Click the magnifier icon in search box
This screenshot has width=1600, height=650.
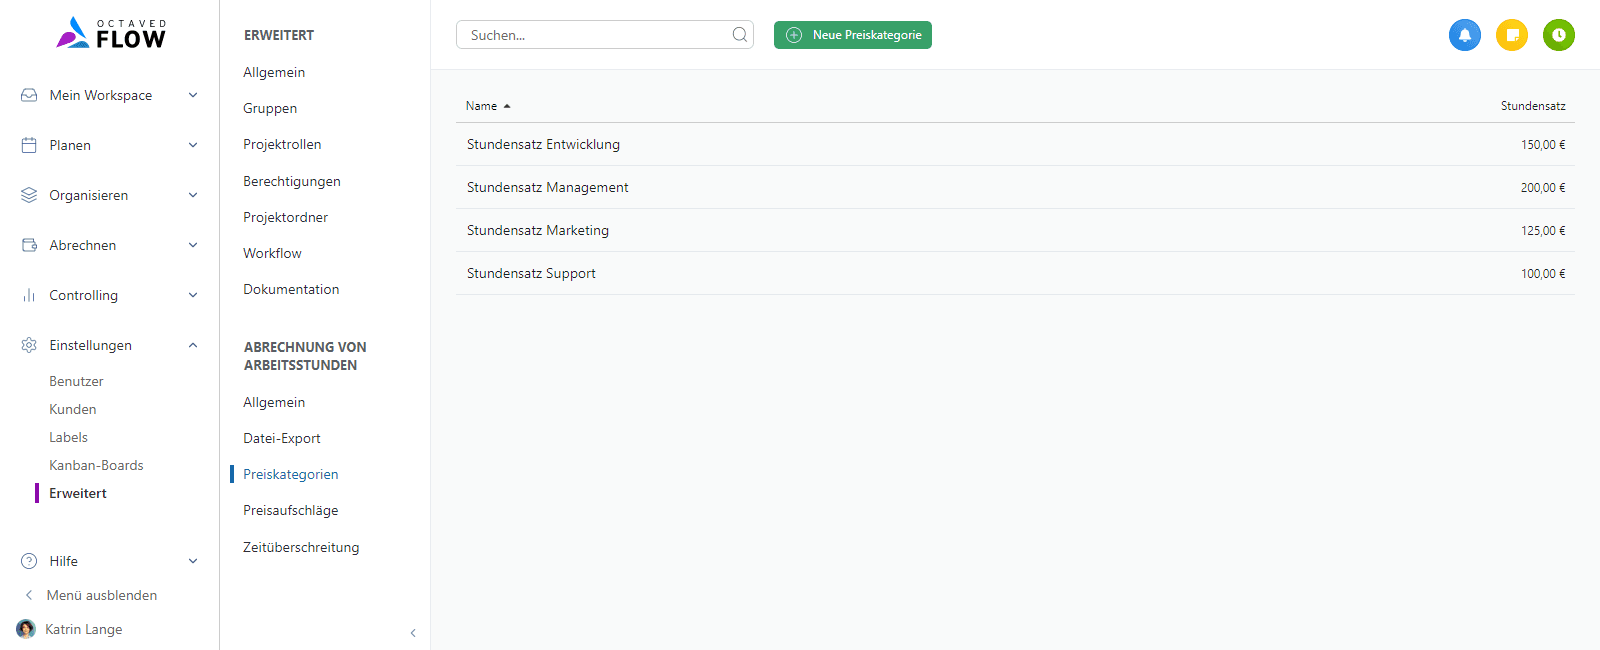click(740, 35)
